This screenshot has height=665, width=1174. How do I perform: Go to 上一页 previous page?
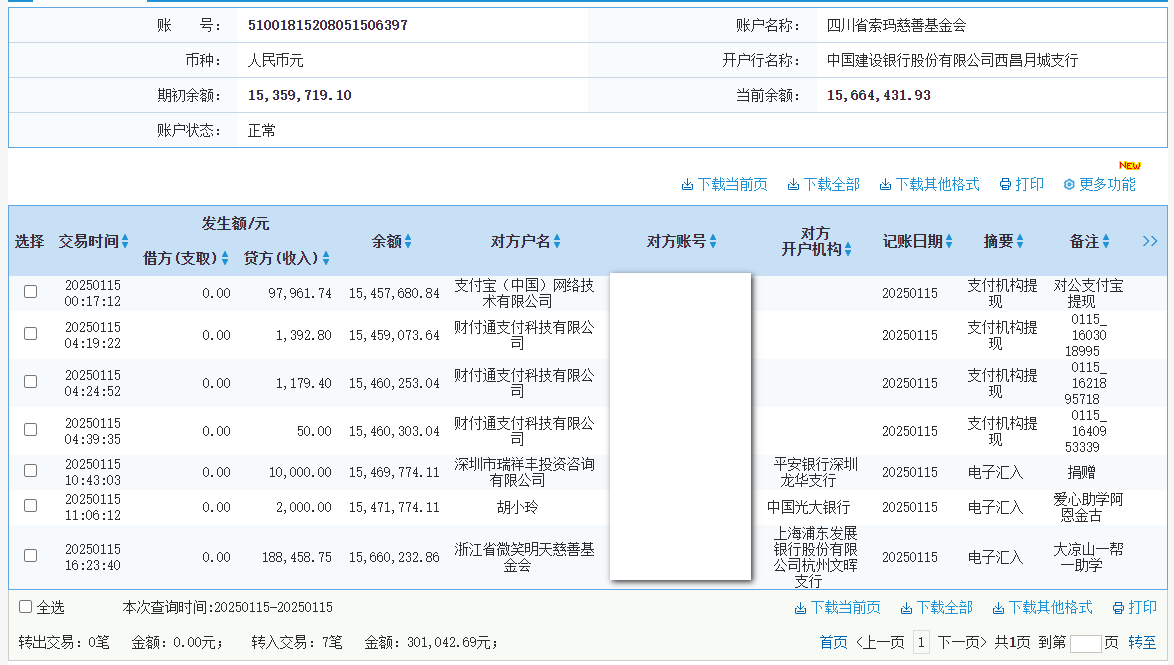(x=880, y=643)
